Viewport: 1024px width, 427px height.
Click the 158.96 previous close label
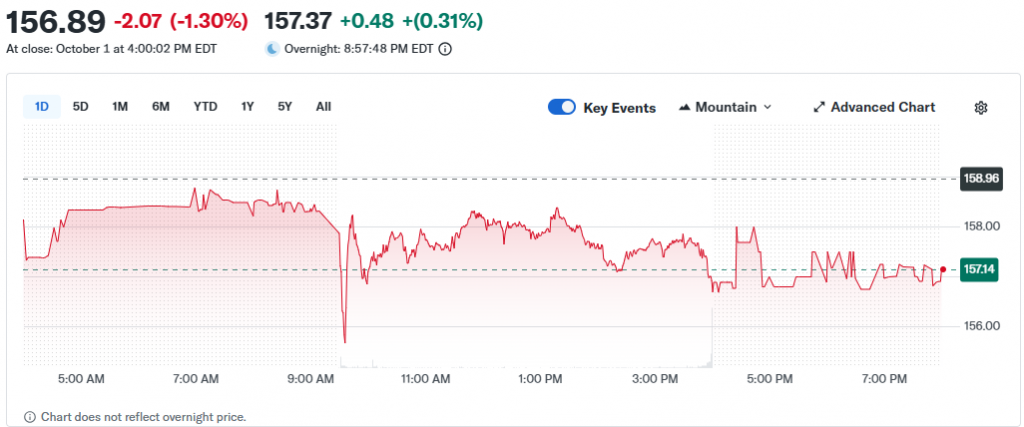pyautogui.click(x=980, y=179)
